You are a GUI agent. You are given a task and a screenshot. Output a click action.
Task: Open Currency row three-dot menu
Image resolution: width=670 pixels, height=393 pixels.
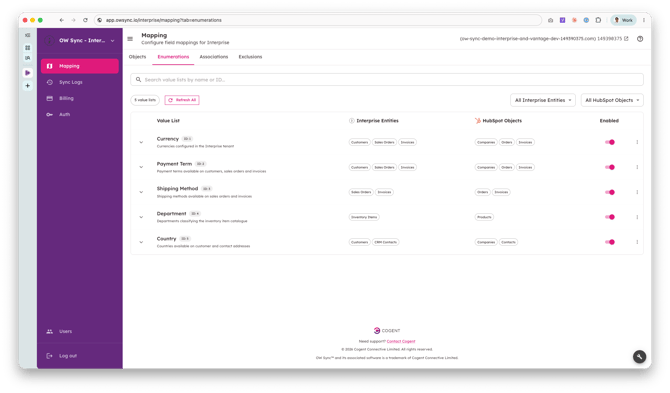coord(637,142)
